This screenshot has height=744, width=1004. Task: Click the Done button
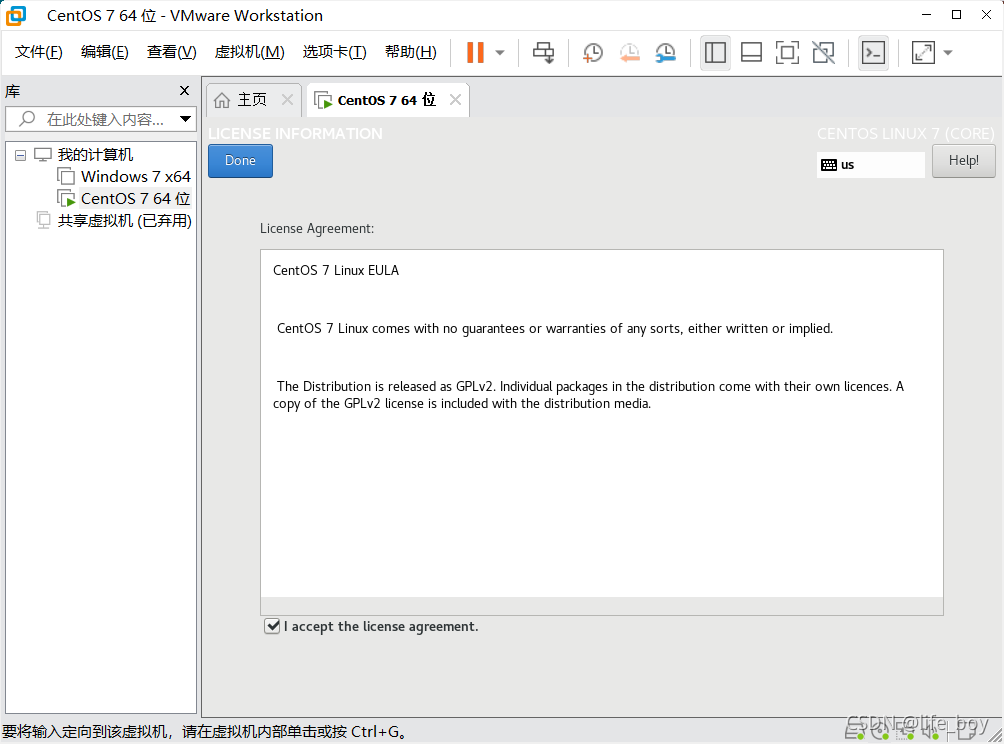240,161
